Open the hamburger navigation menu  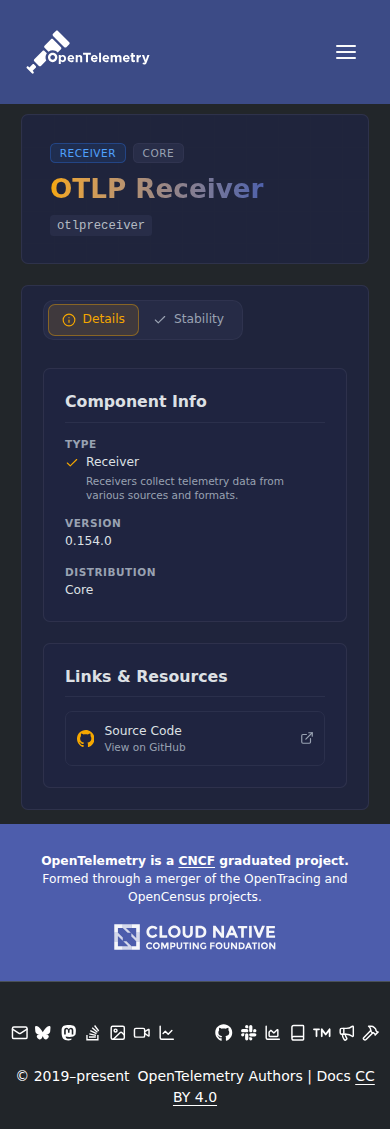tap(346, 52)
